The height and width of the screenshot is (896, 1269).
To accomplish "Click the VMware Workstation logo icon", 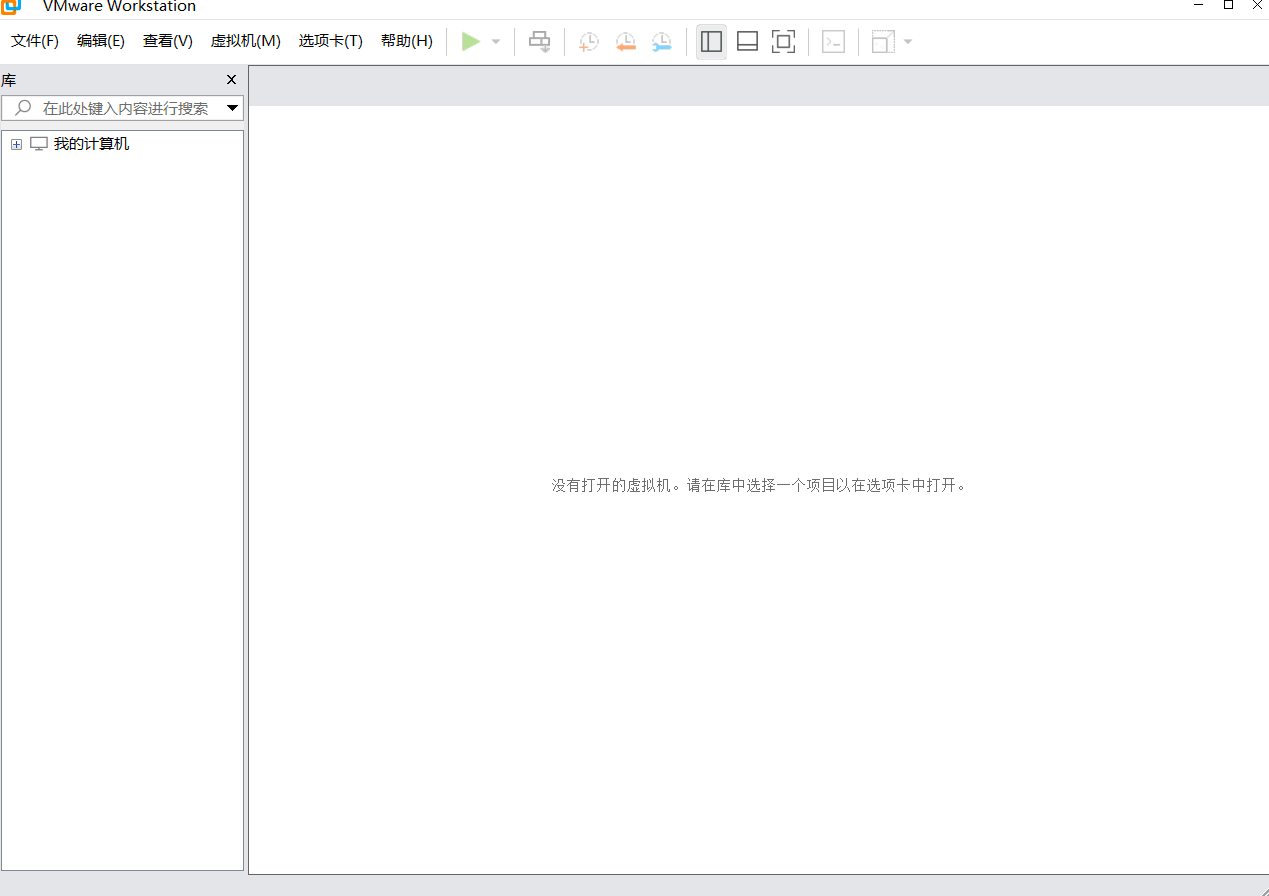I will (x=10, y=7).
